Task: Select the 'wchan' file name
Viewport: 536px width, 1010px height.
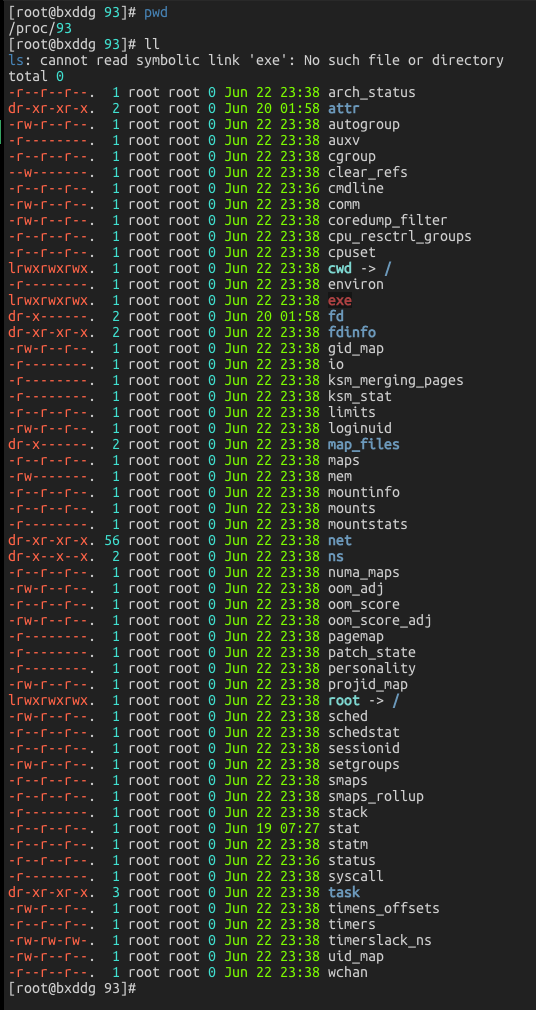Action: click(x=348, y=972)
